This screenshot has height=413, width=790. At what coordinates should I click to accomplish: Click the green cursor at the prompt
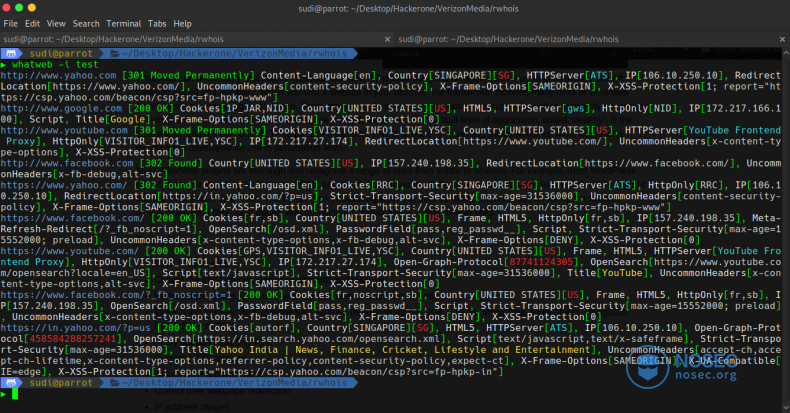15,393
